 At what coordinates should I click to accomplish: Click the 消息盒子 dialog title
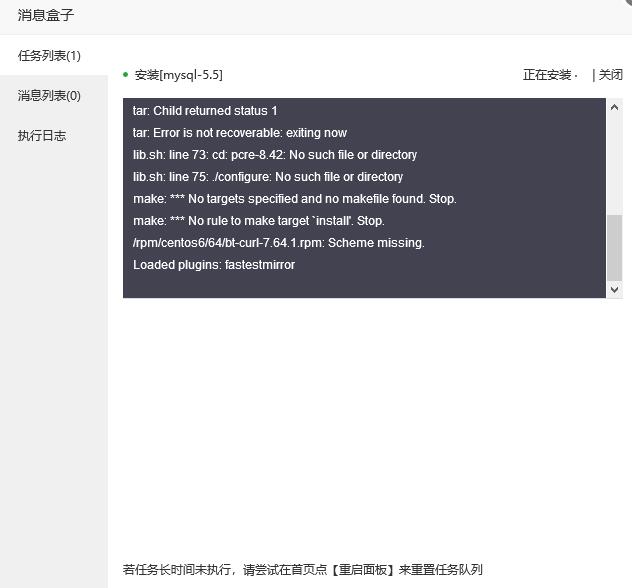tap(46, 15)
